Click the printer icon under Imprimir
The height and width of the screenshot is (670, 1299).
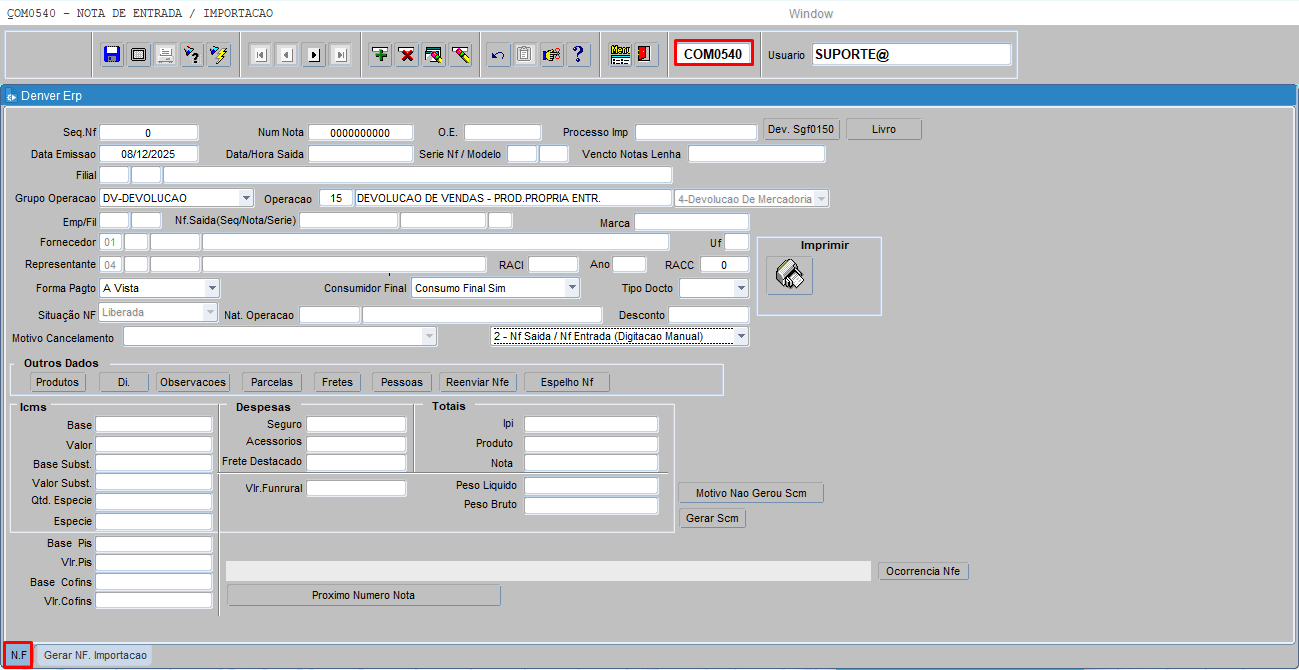tap(790, 275)
